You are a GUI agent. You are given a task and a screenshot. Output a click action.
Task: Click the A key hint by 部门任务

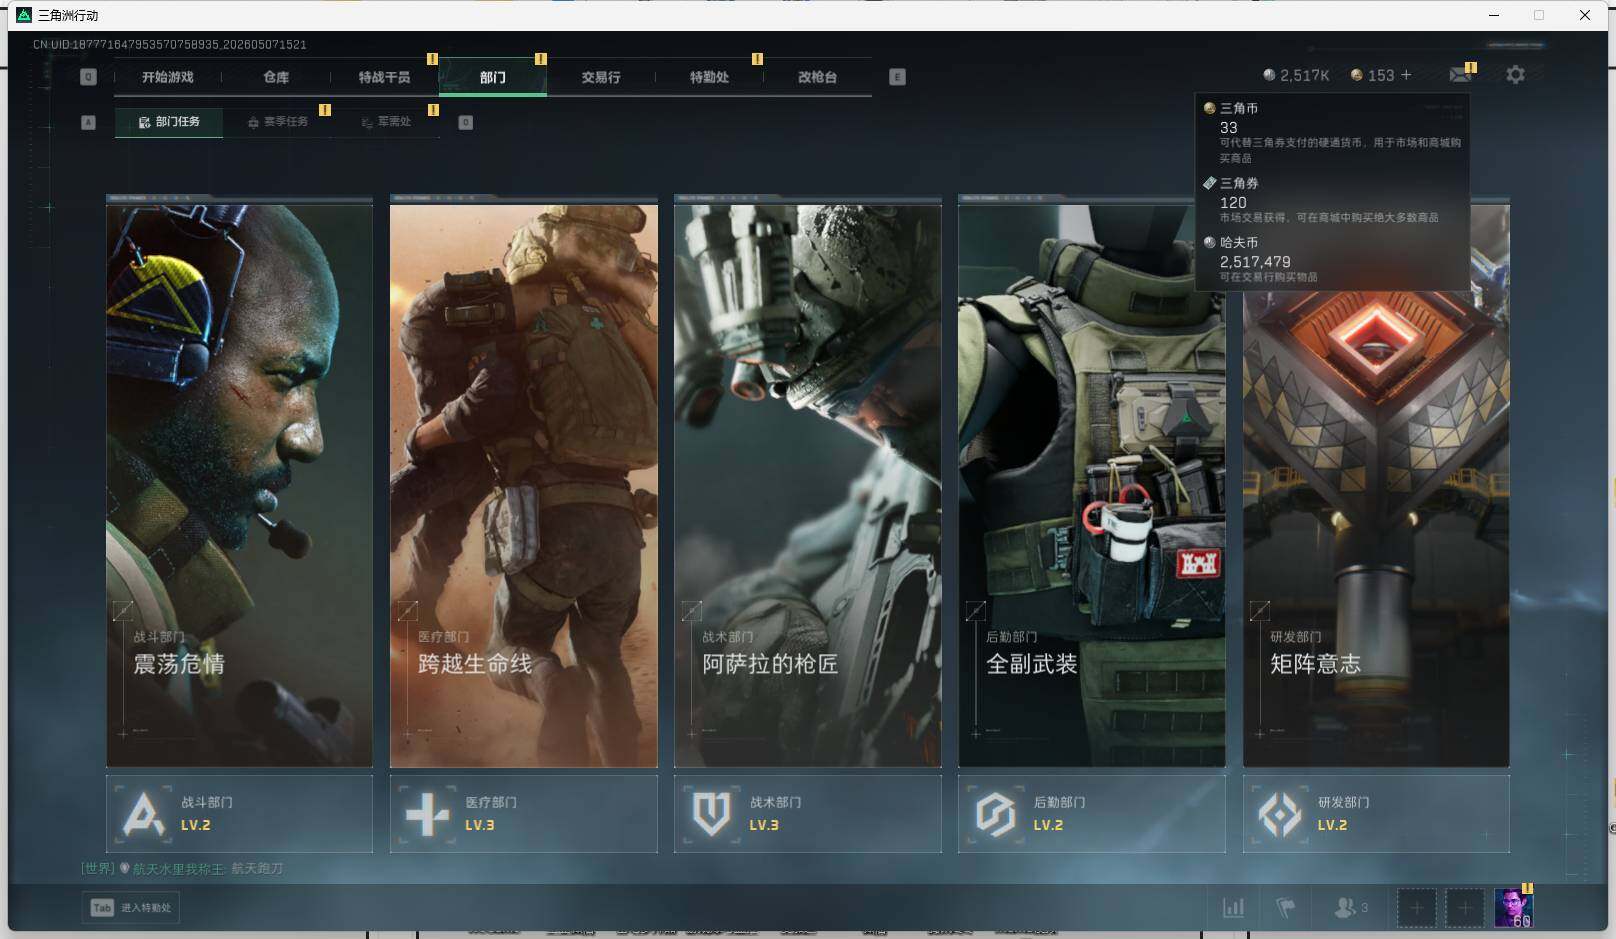[x=88, y=122]
